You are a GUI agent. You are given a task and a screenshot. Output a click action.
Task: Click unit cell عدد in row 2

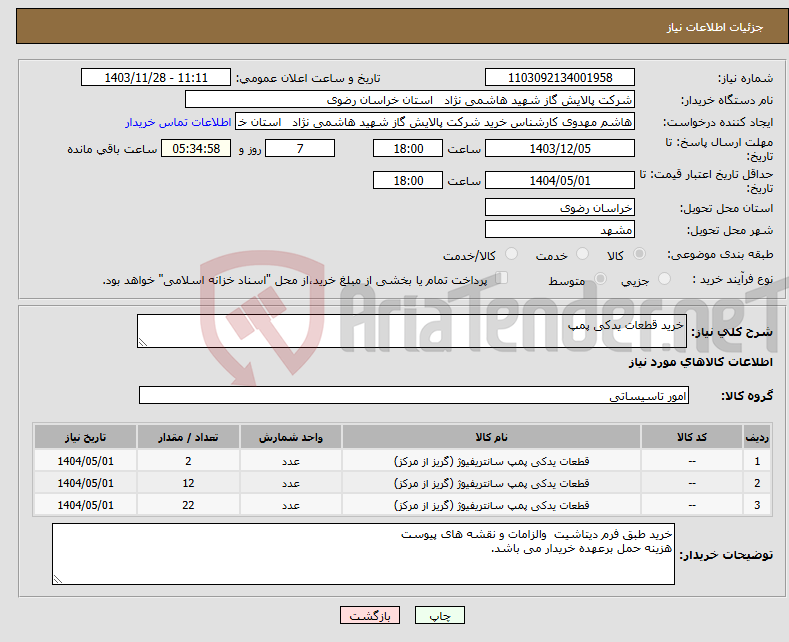291,483
